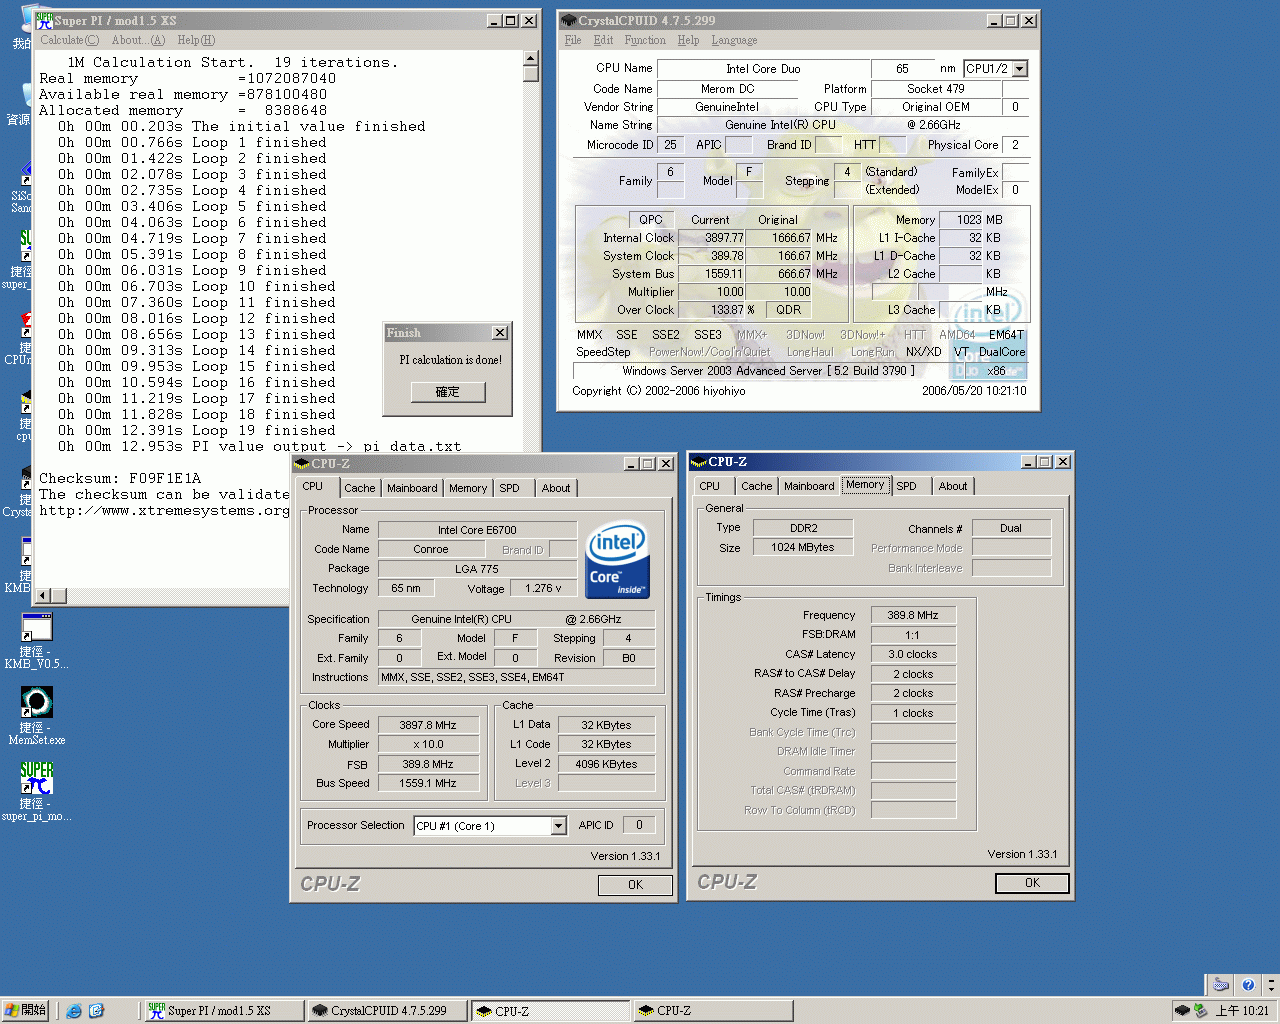Click OK in the CPU-Z Memory tab window
The image size is (1280, 1024).
(1032, 883)
